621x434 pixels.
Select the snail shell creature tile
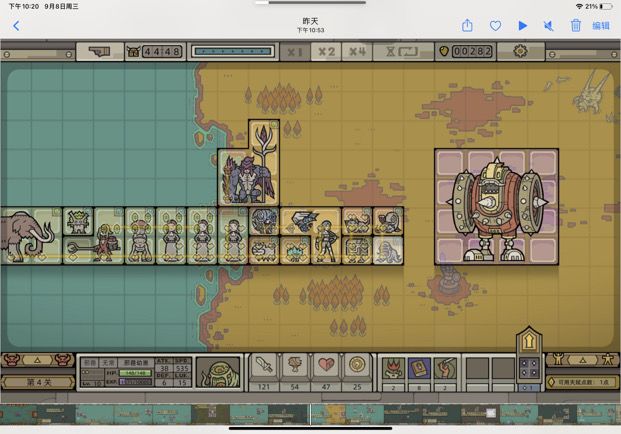tap(389, 223)
